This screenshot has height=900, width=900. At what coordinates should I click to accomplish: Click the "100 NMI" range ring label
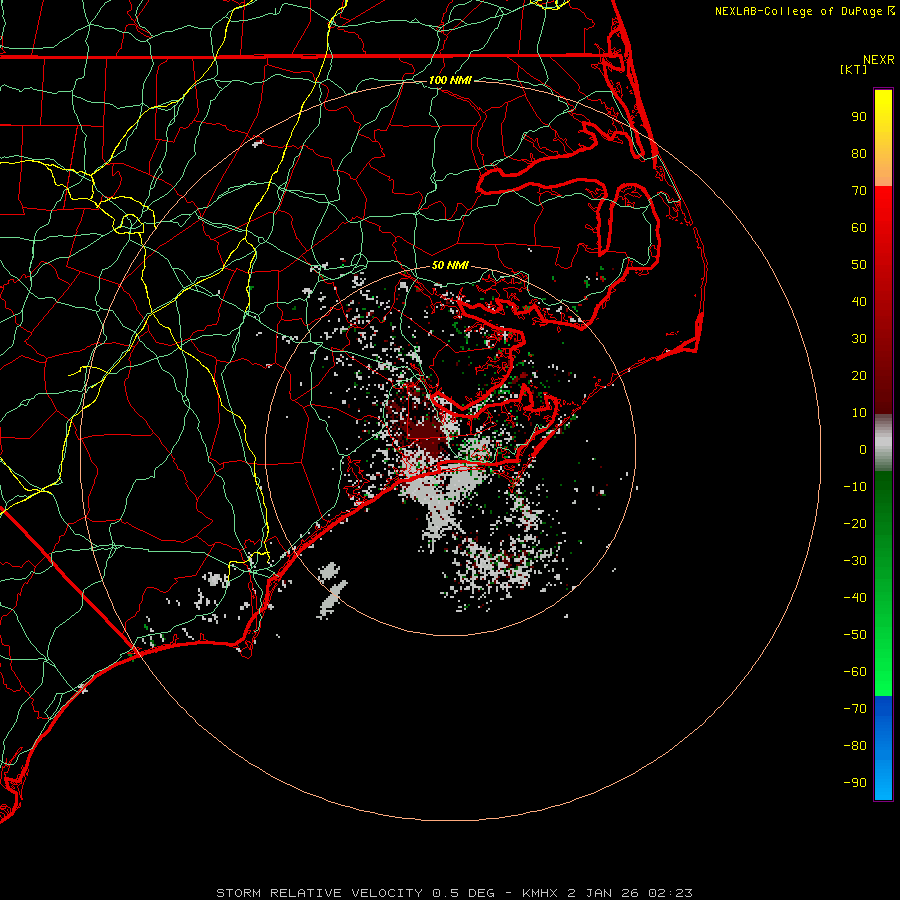(x=450, y=80)
